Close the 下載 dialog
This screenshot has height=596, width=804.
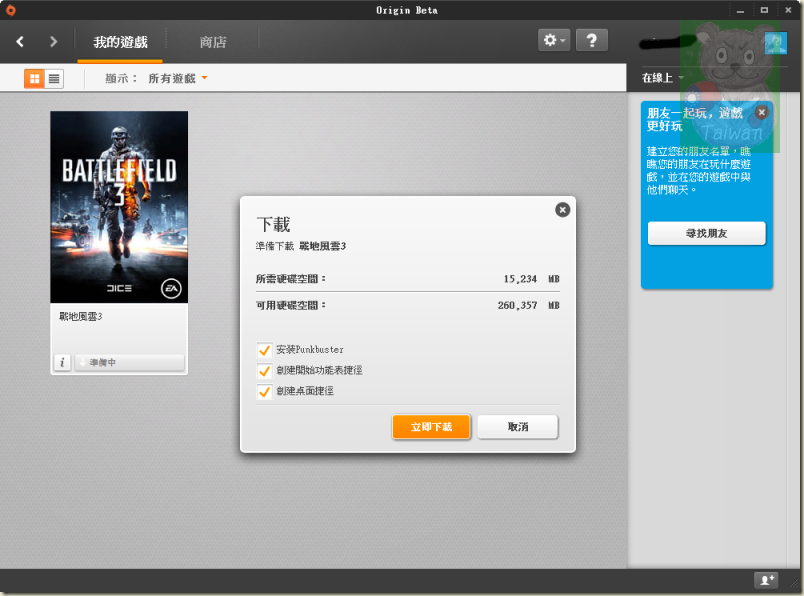point(562,210)
